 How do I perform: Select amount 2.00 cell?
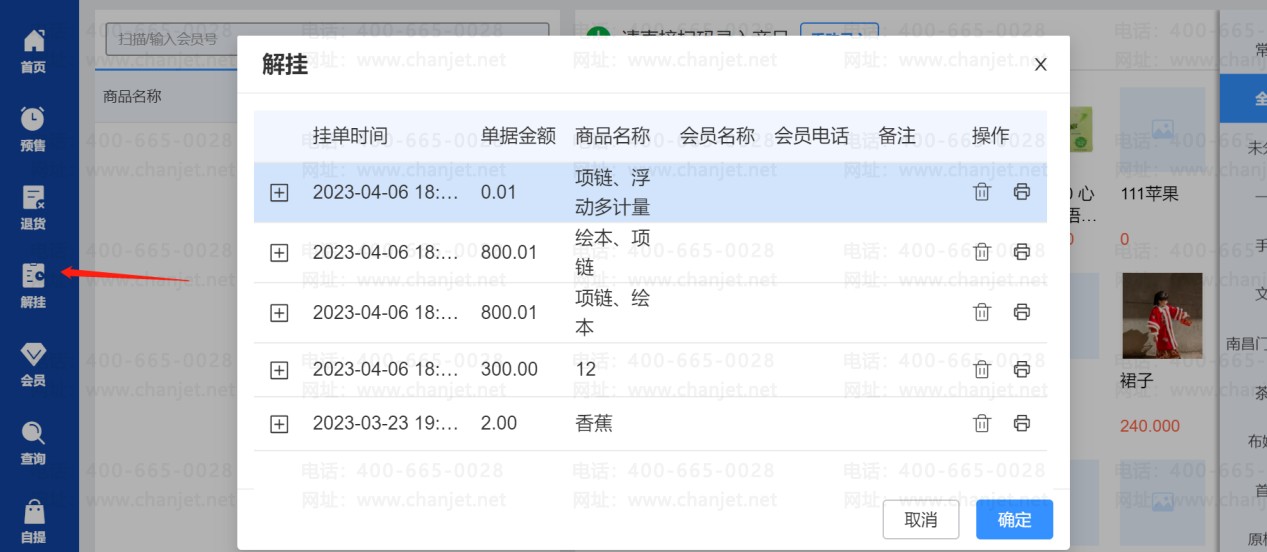click(x=499, y=423)
